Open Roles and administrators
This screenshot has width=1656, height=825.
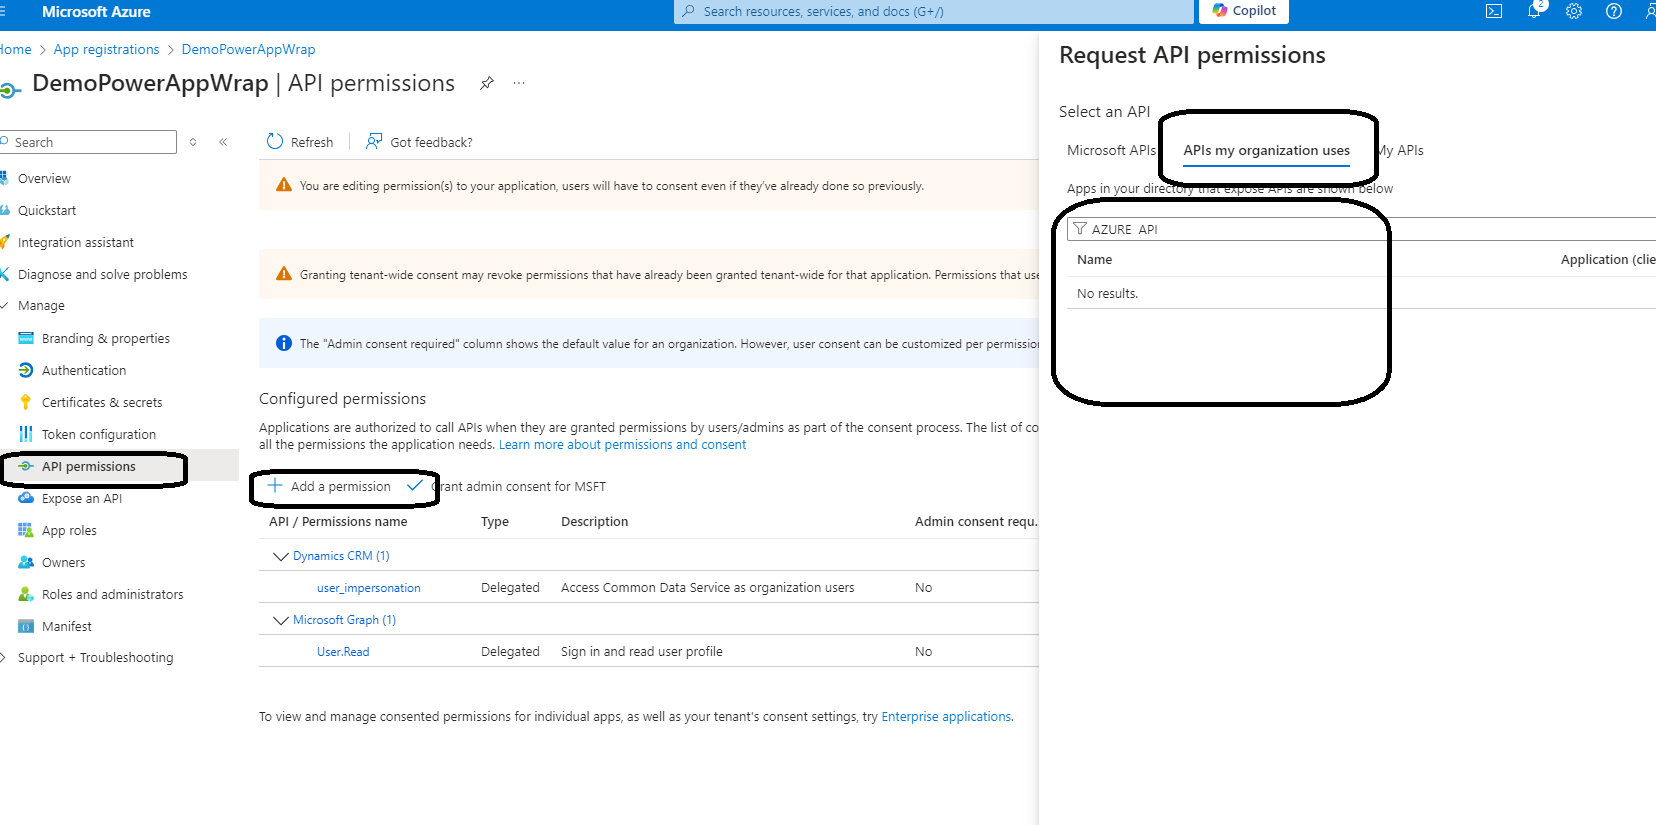click(x=112, y=594)
